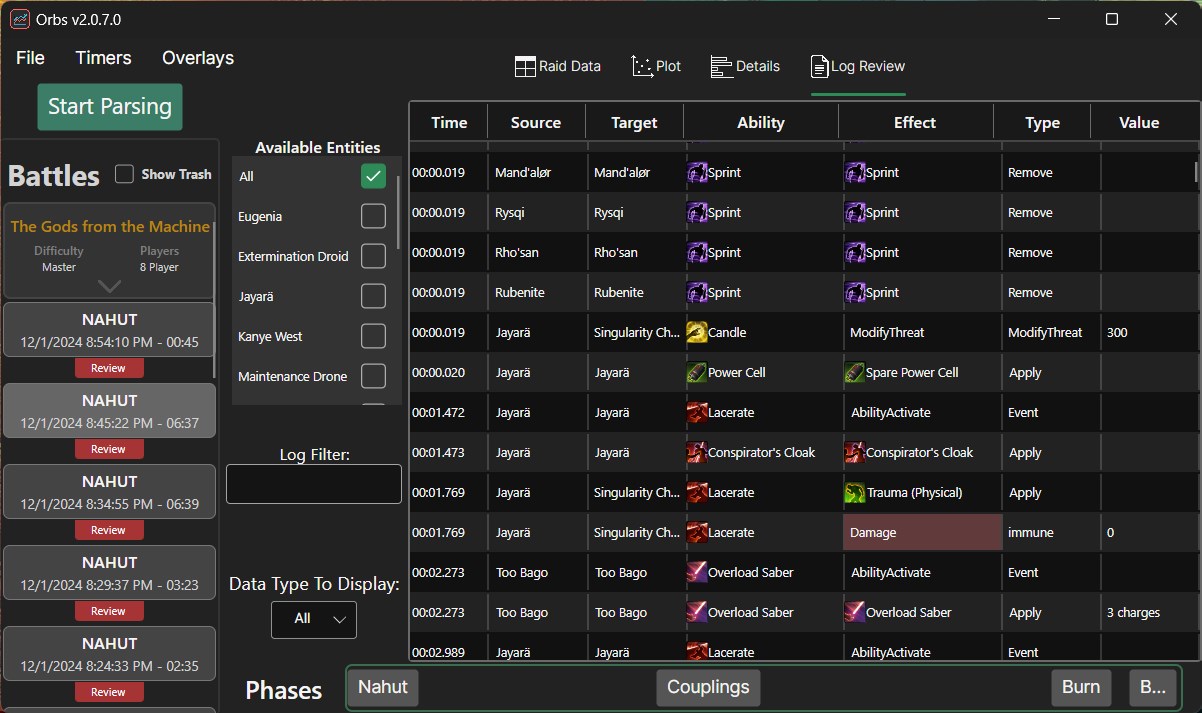Switch to the Details tab
The width and height of the screenshot is (1202, 713).
(745, 67)
